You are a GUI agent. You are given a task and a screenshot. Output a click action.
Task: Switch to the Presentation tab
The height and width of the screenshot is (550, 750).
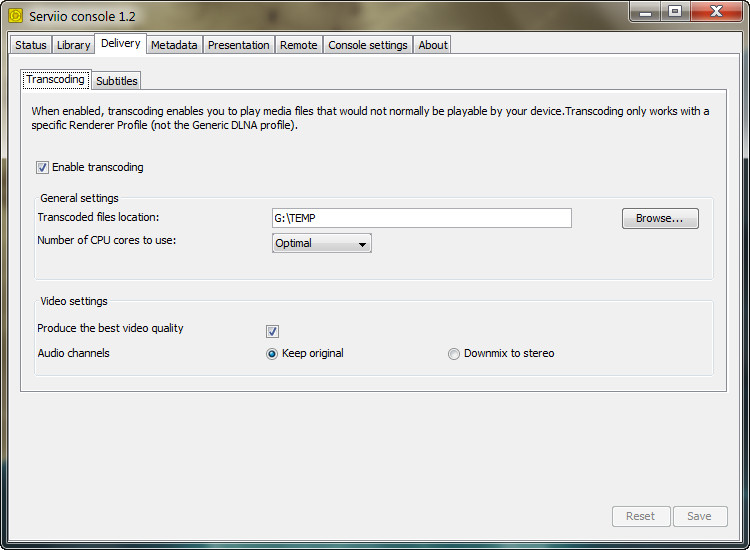click(238, 45)
